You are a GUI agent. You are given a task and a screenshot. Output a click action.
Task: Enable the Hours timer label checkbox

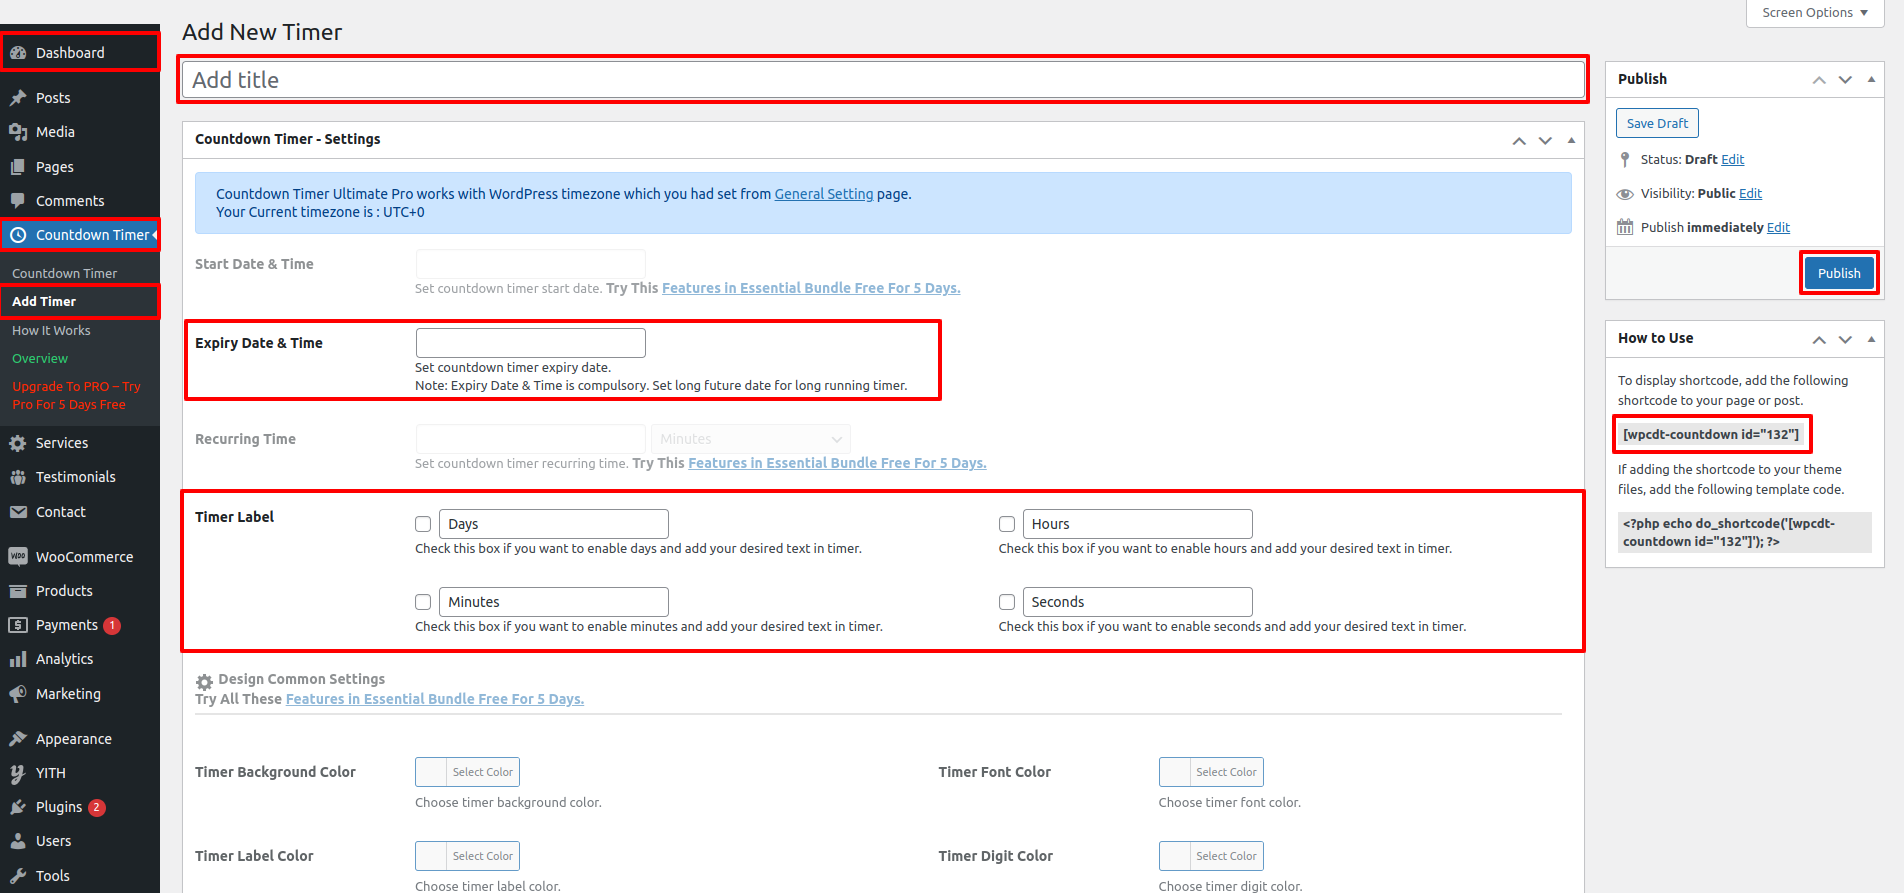[1007, 524]
